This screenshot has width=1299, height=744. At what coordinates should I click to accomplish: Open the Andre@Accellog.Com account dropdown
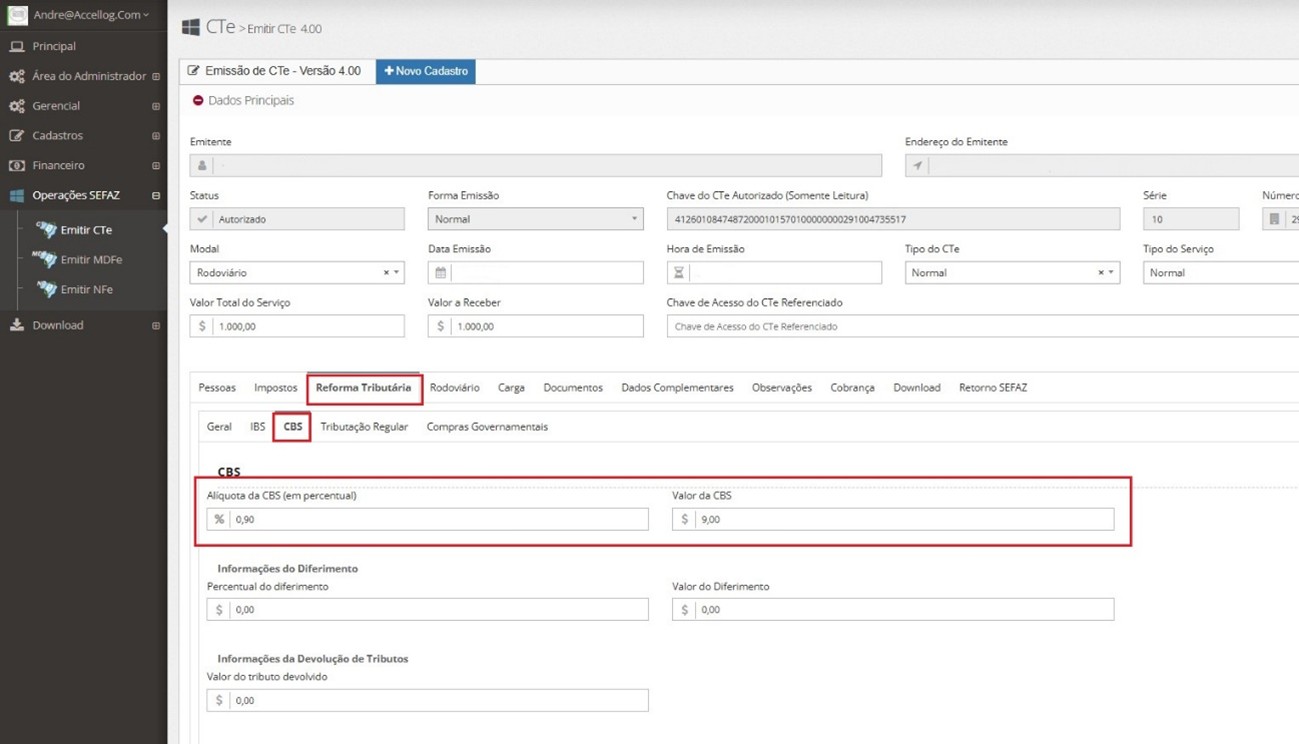(x=91, y=15)
